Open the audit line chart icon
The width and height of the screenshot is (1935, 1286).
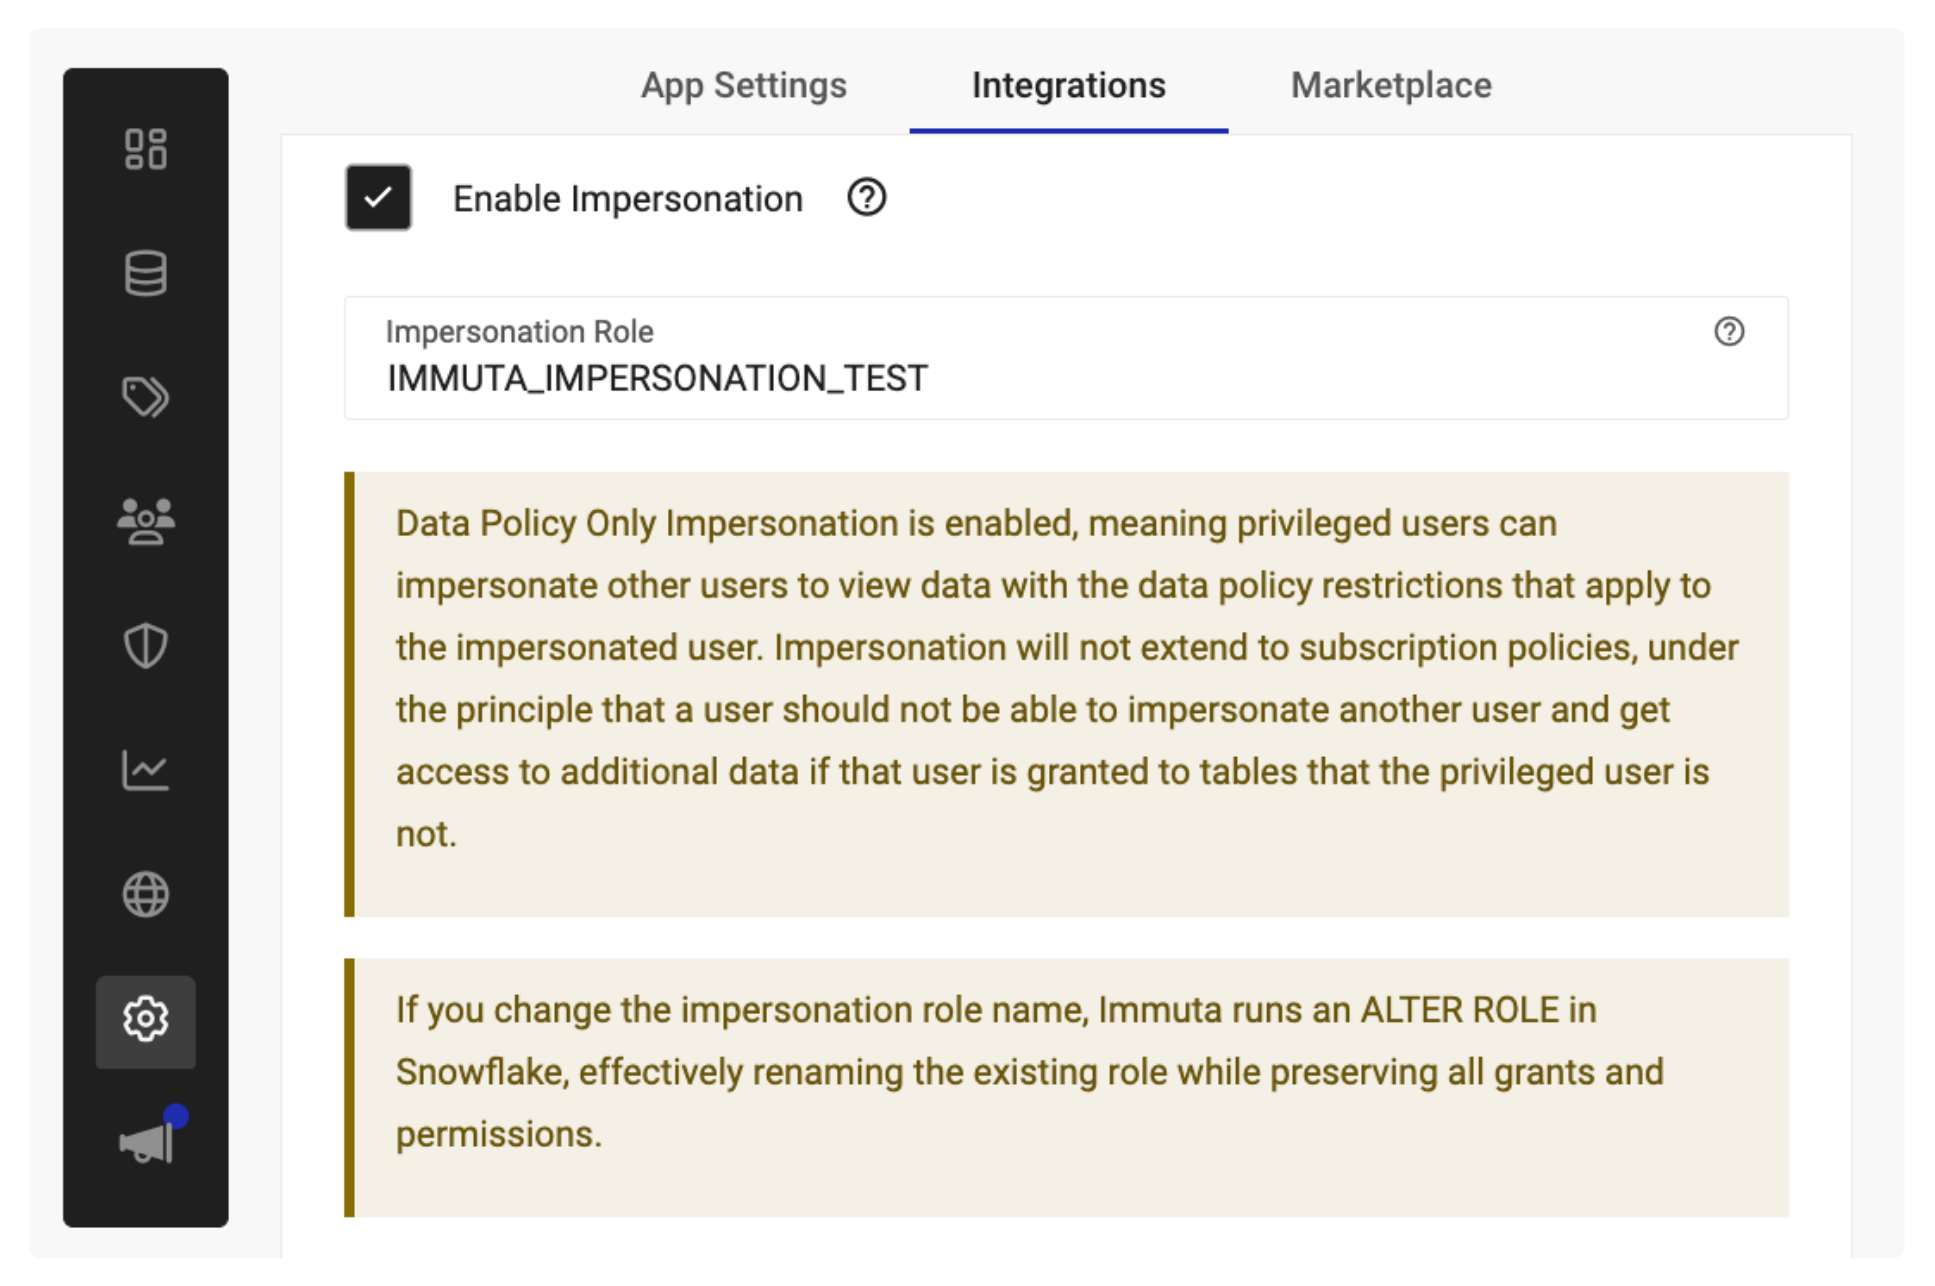(145, 770)
